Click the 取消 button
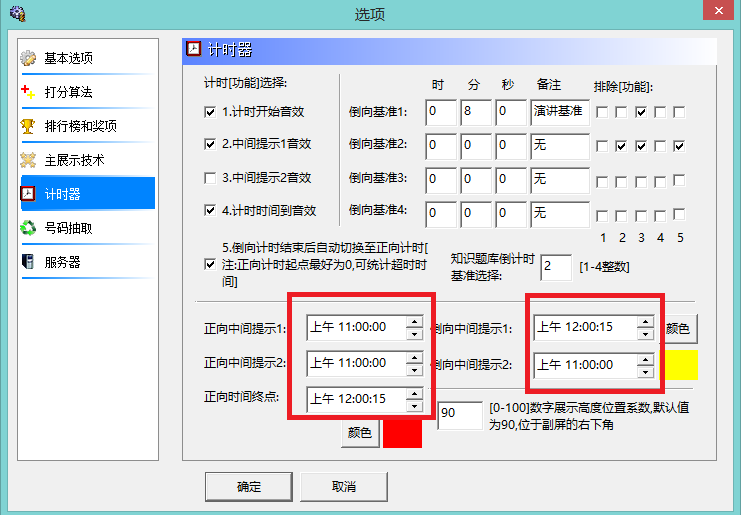The height and width of the screenshot is (515, 741). [344, 487]
